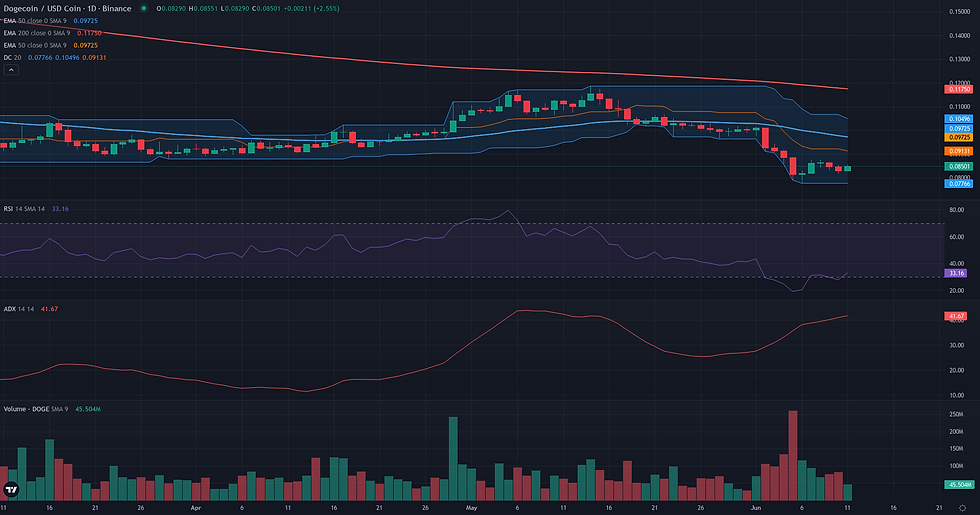The height and width of the screenshot is (515, 980).
Task: Click the yellow 0.09725 price axis label
Action: [x=958, y=137]
